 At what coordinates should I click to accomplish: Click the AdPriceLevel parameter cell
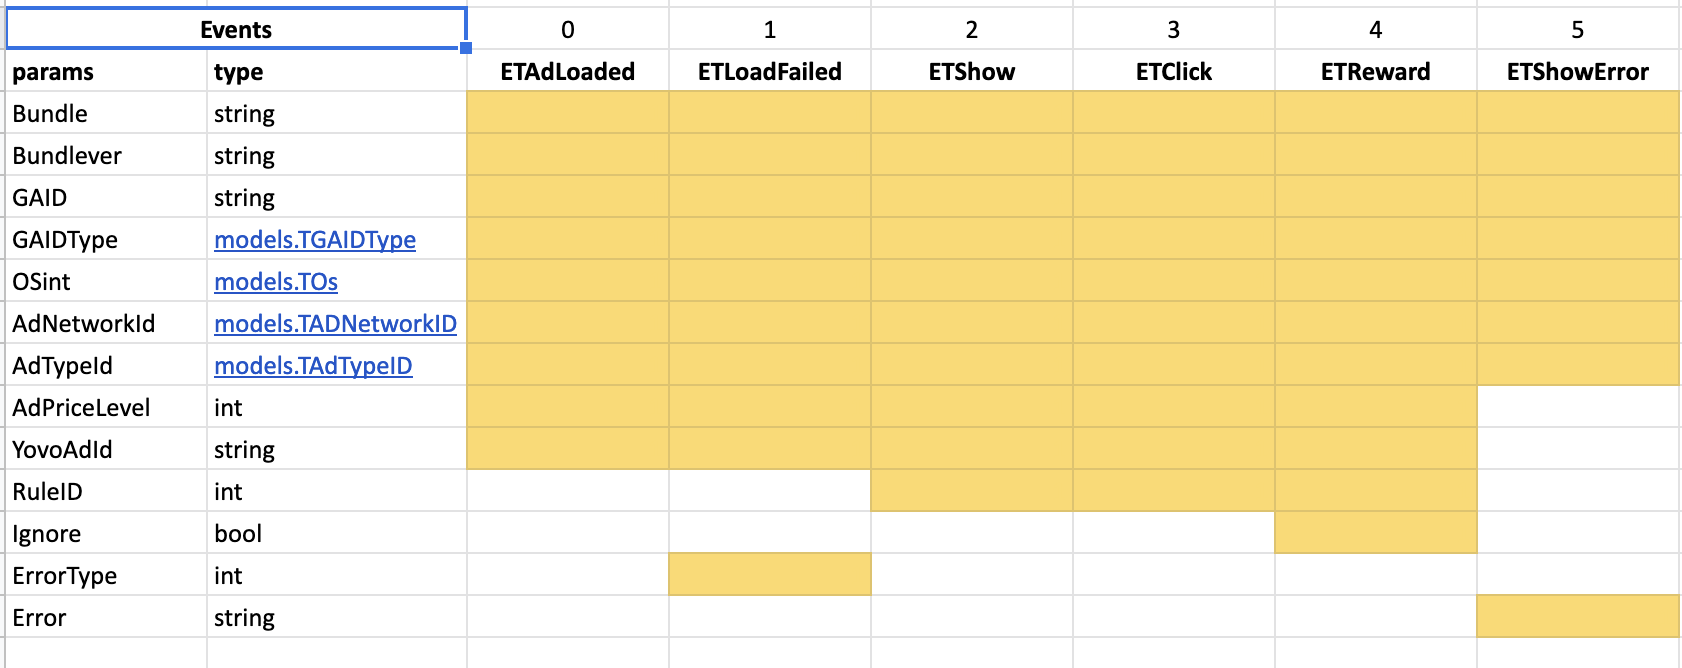[x=106, y=408]
